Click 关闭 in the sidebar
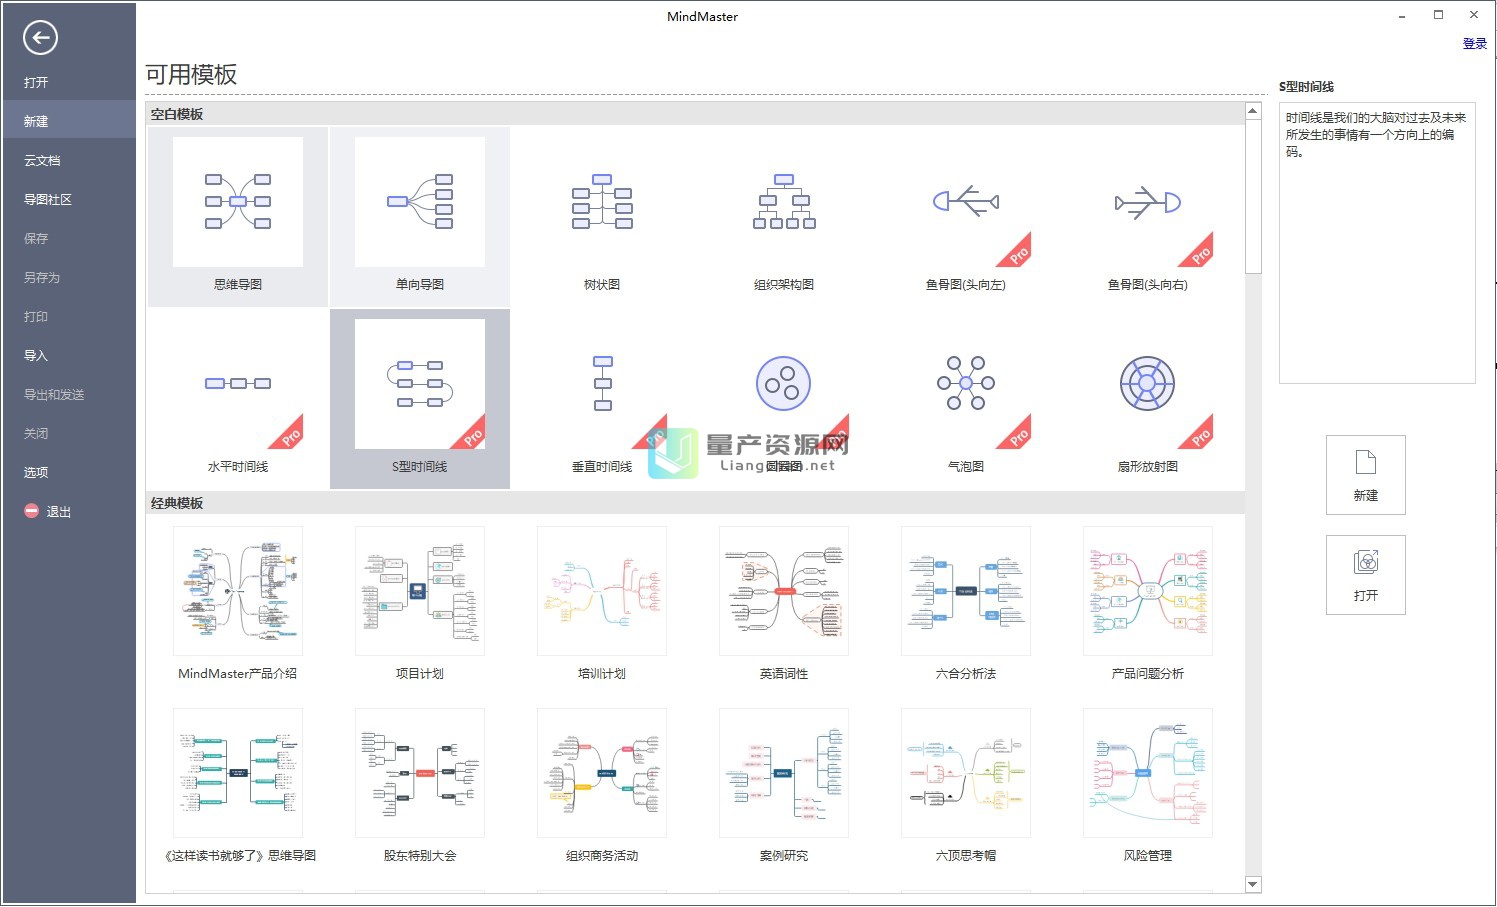The width and height of the screenshot is (1497, 907). [x=68, y=433]
